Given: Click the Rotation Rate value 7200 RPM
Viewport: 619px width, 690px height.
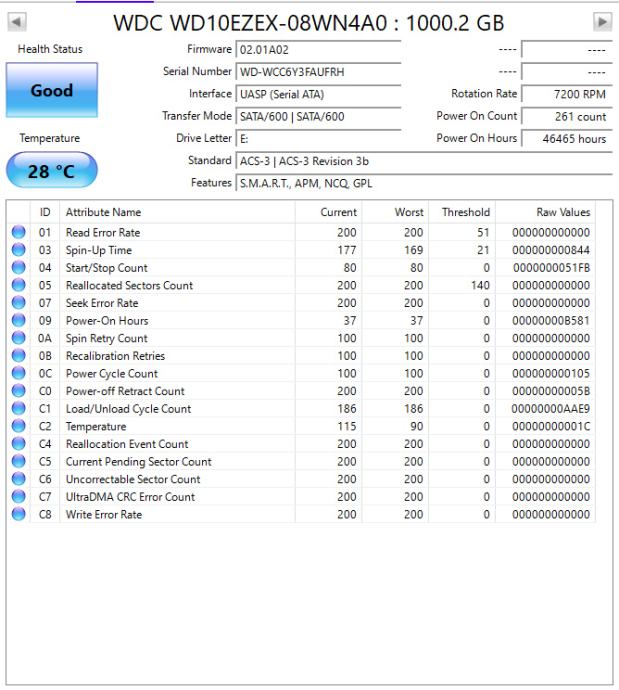Looking at the screenshot, I should tap(567, 94).
